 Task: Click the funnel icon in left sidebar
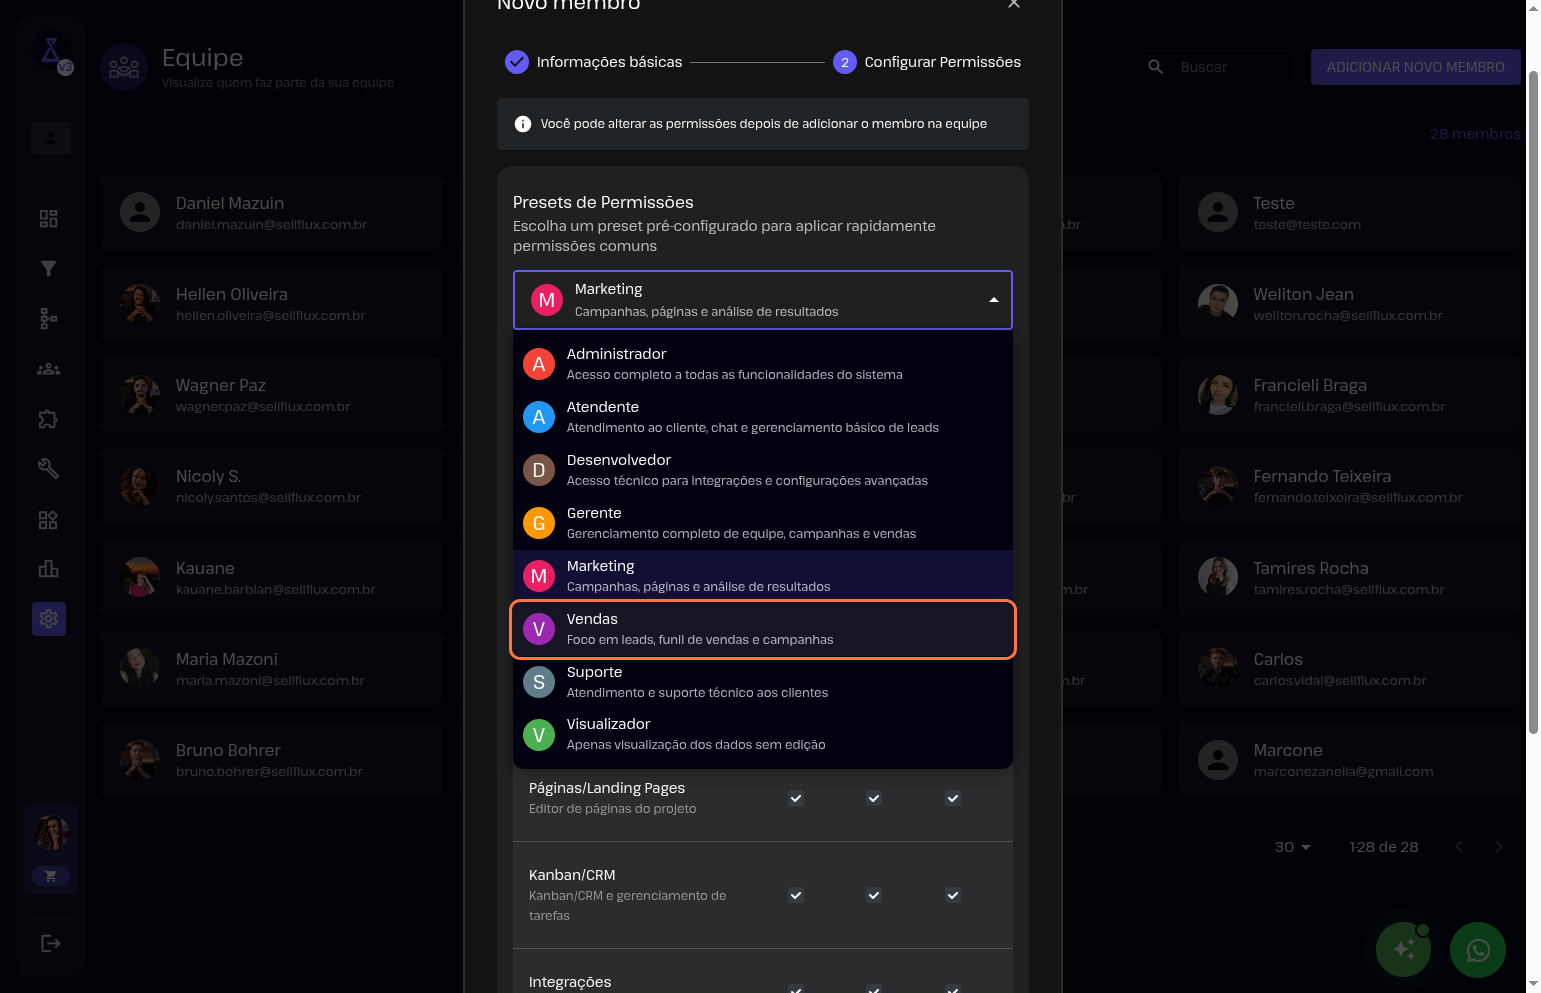pos(48,268)
